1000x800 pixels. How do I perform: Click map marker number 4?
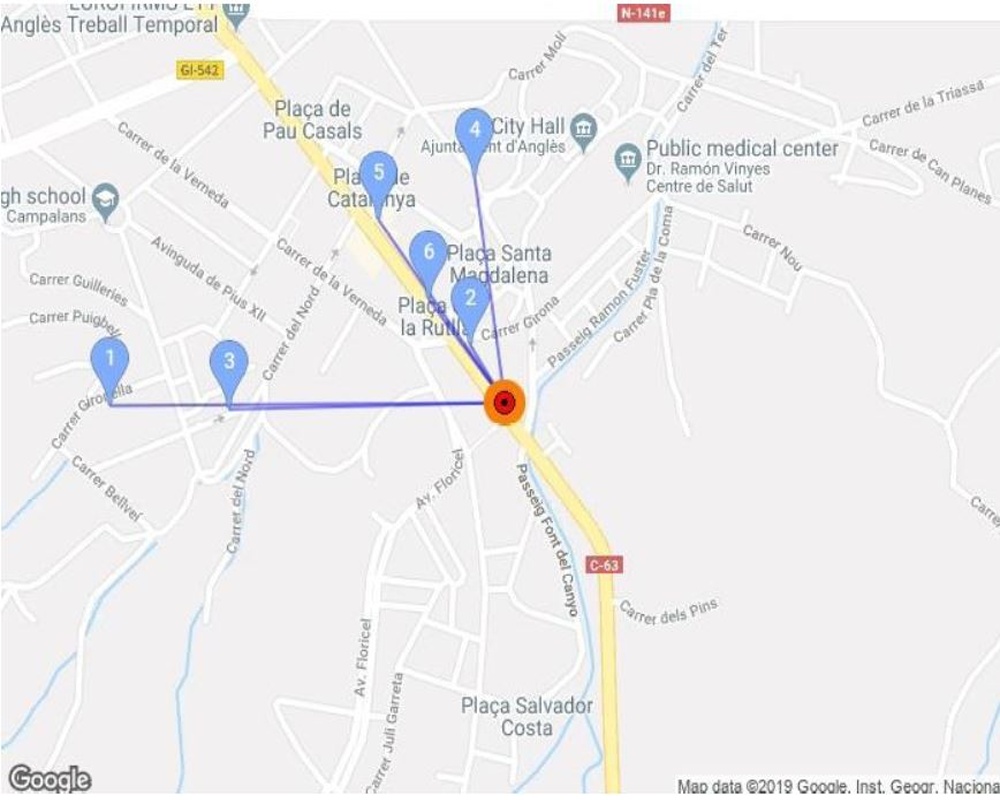pos(474,136)
